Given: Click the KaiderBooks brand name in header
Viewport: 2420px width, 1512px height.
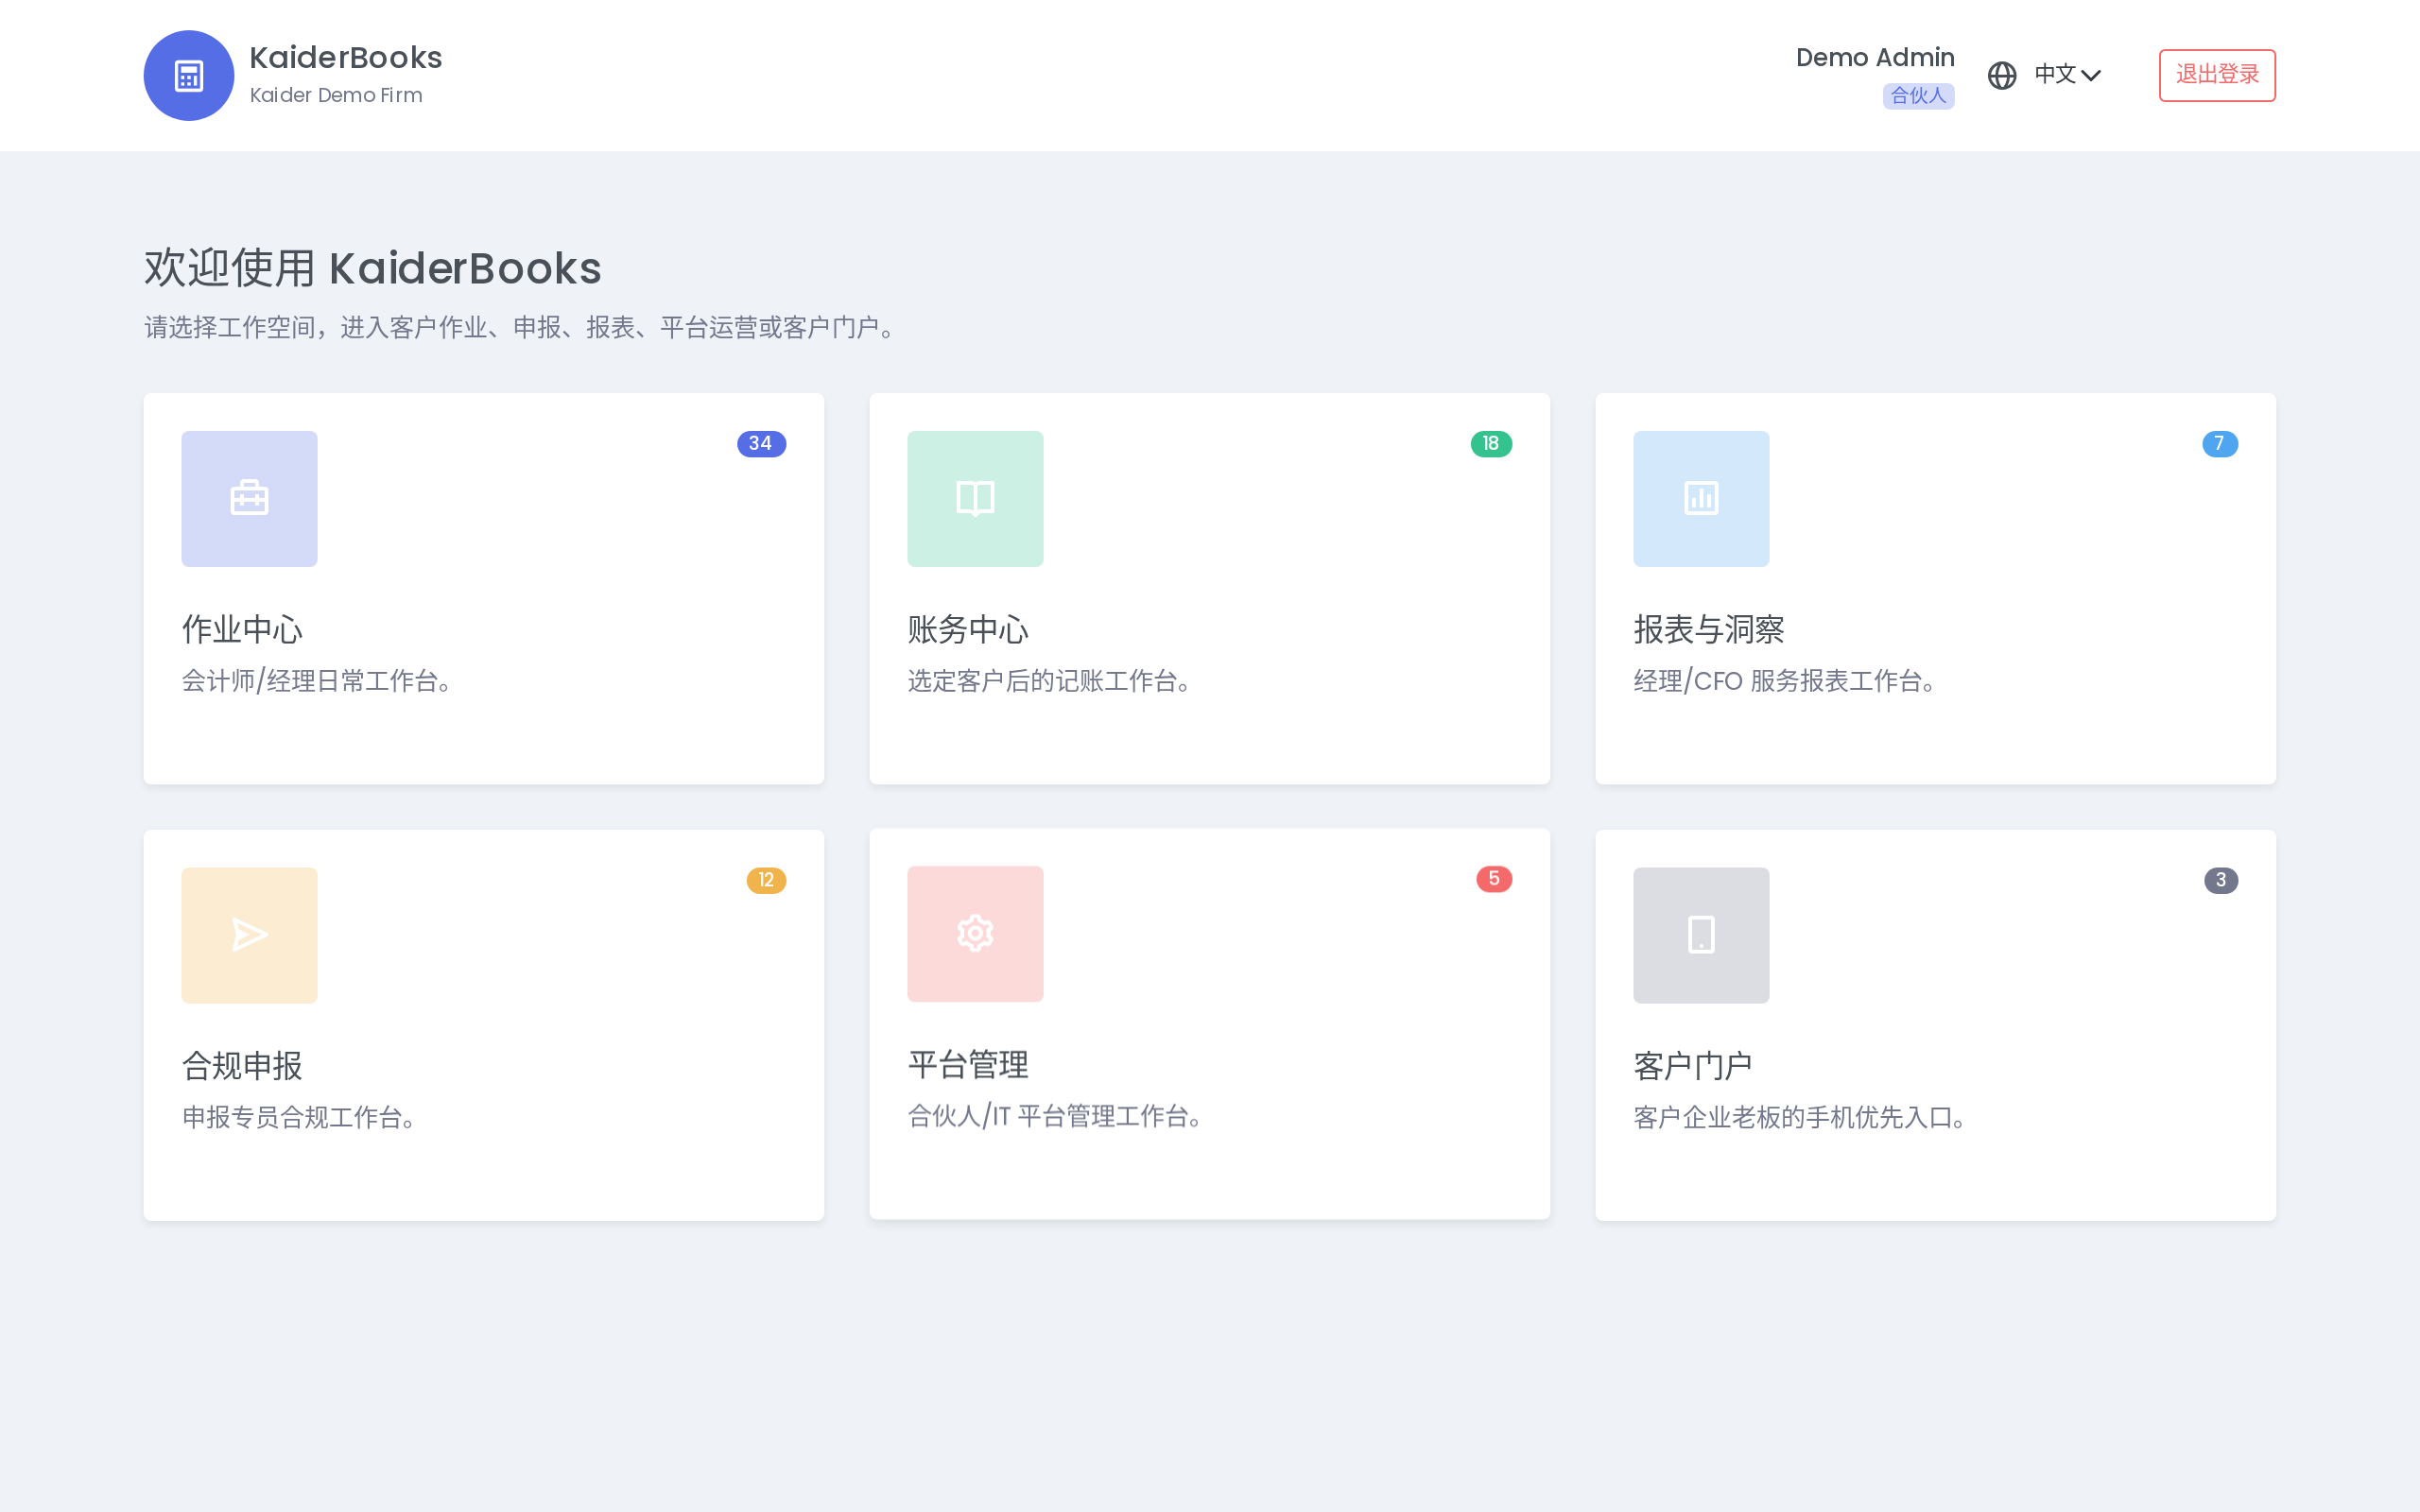Looking at the screenshot, I should [x=345, y=58].
